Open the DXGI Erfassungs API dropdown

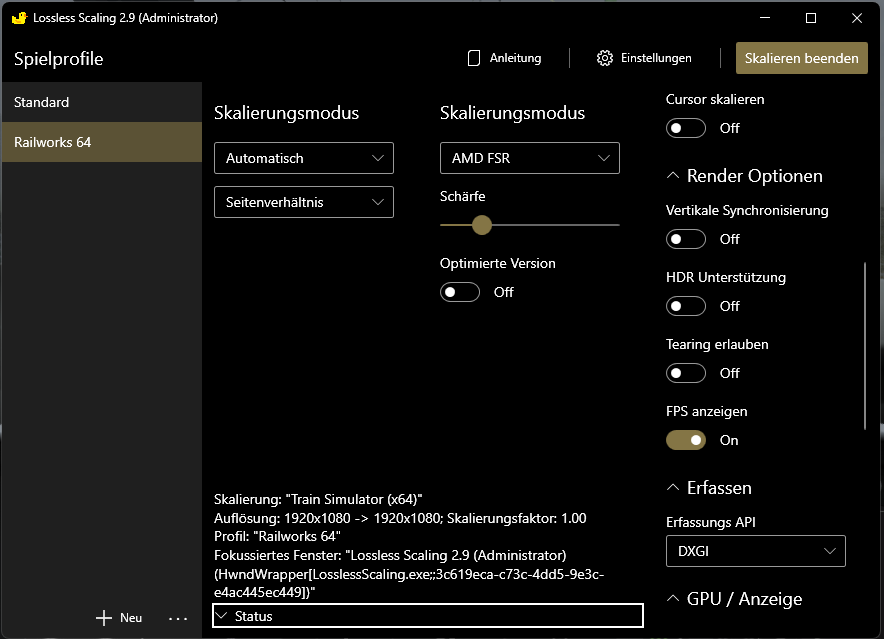(755, 551)
